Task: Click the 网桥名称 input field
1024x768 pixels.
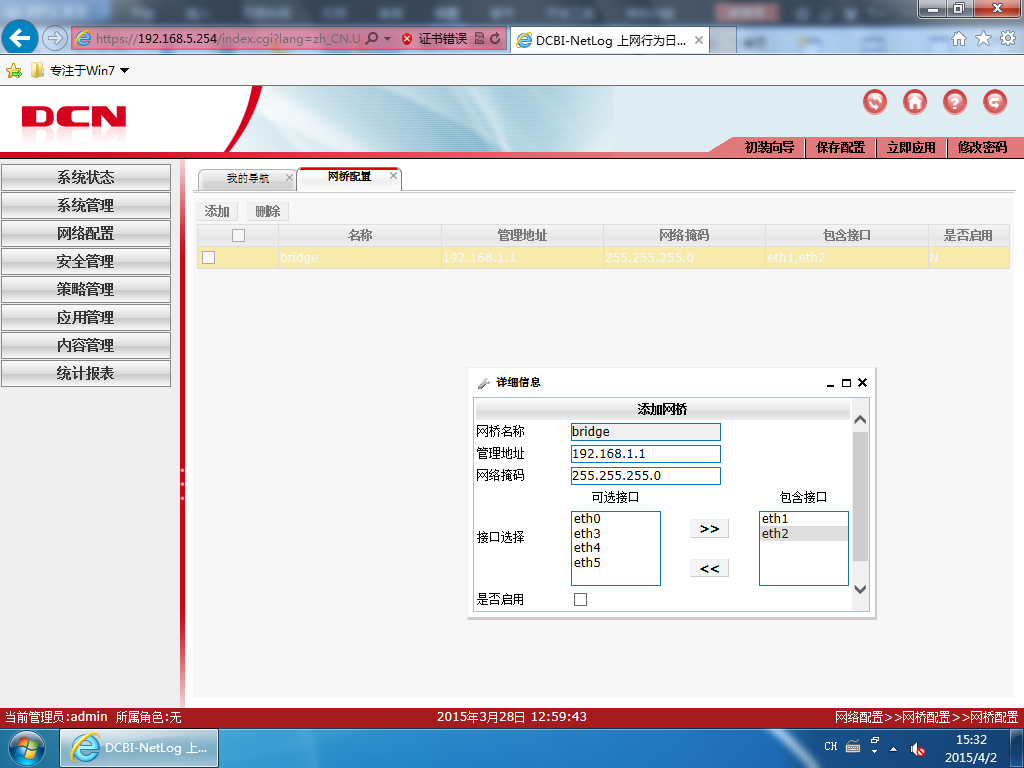Action: 645,432
